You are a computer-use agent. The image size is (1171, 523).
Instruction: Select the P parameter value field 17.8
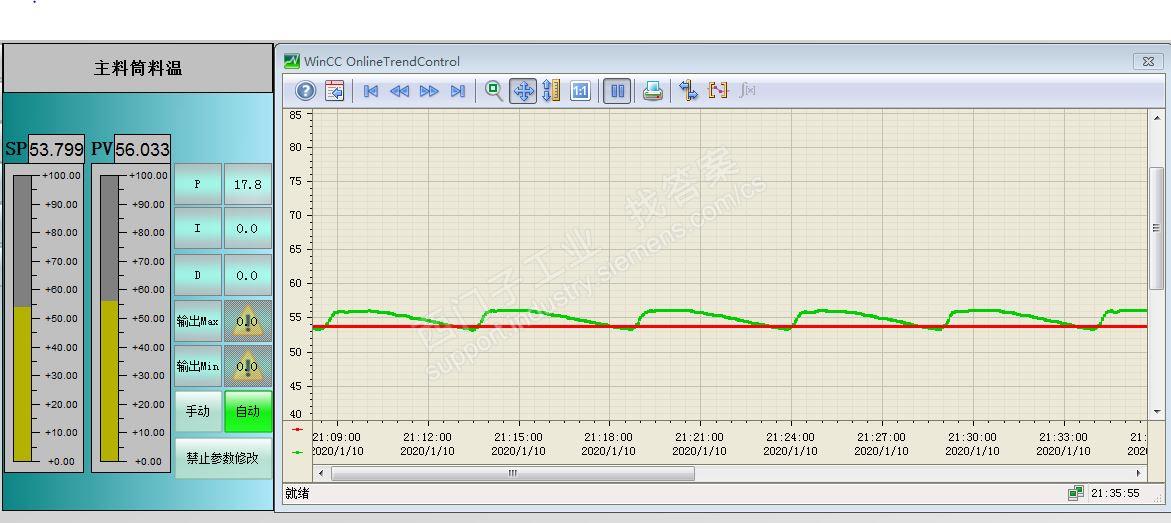click(x=248, y=184)
